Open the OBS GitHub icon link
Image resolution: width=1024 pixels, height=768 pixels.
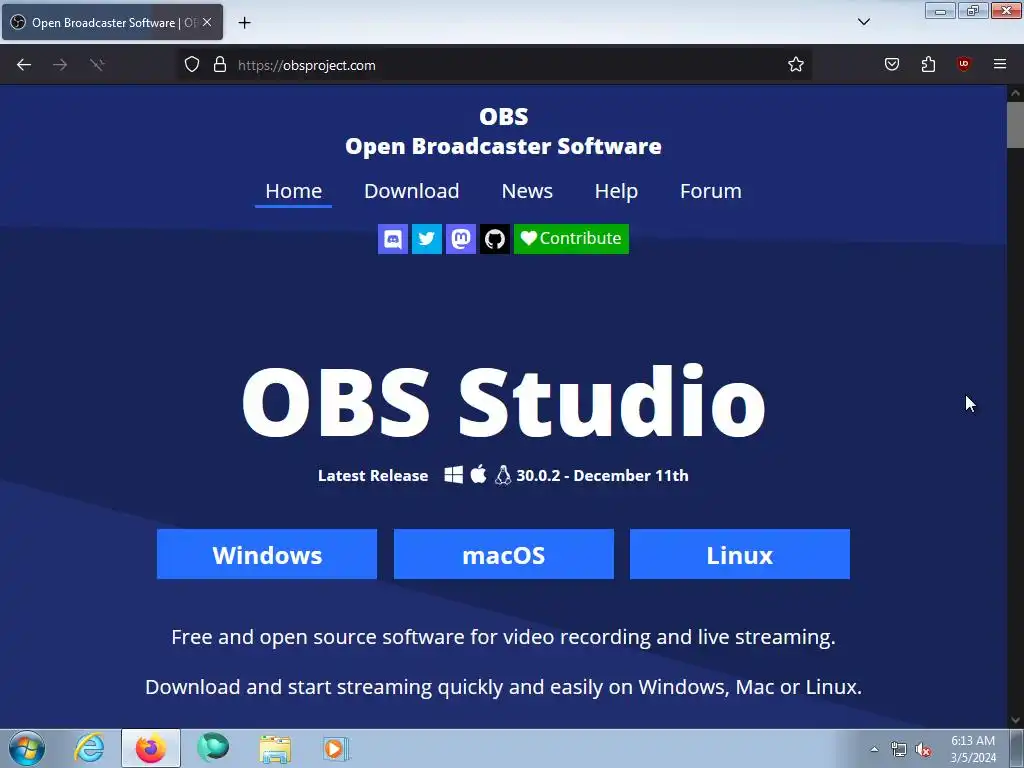[494, 239]
